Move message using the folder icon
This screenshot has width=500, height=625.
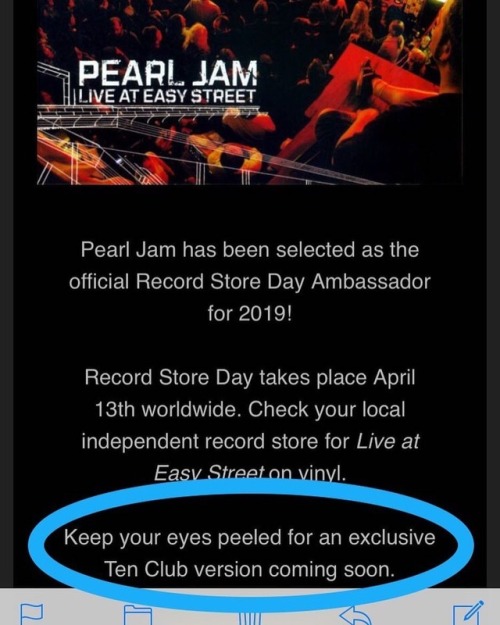click(138, 615)
